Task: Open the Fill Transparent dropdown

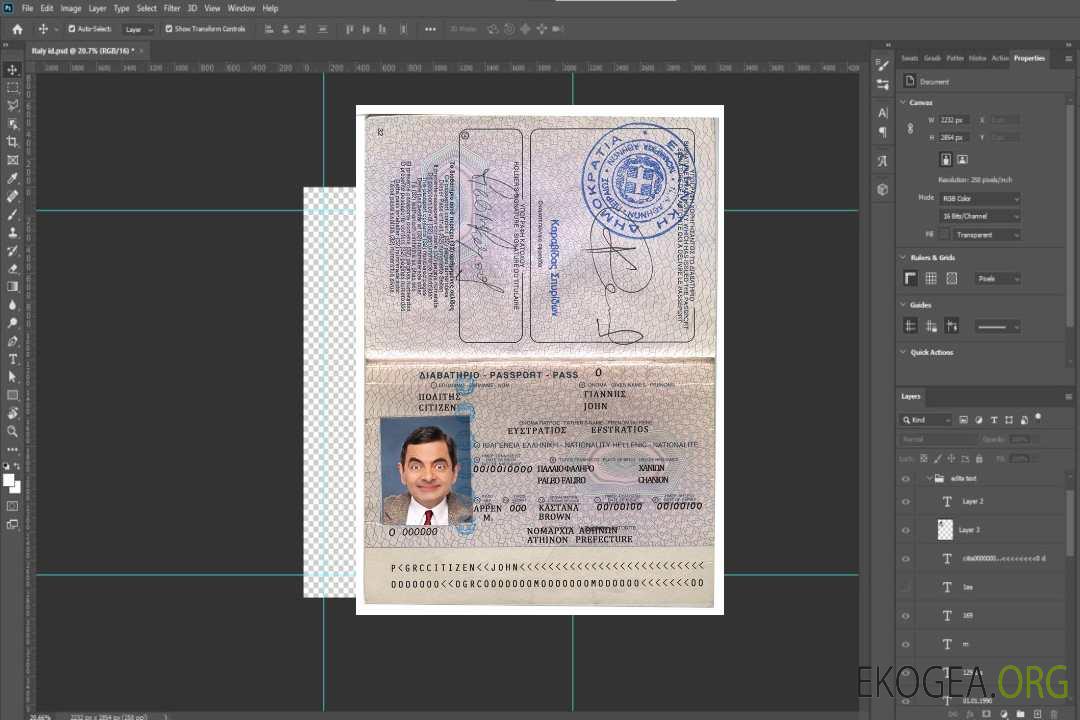Action: [987, 235]
